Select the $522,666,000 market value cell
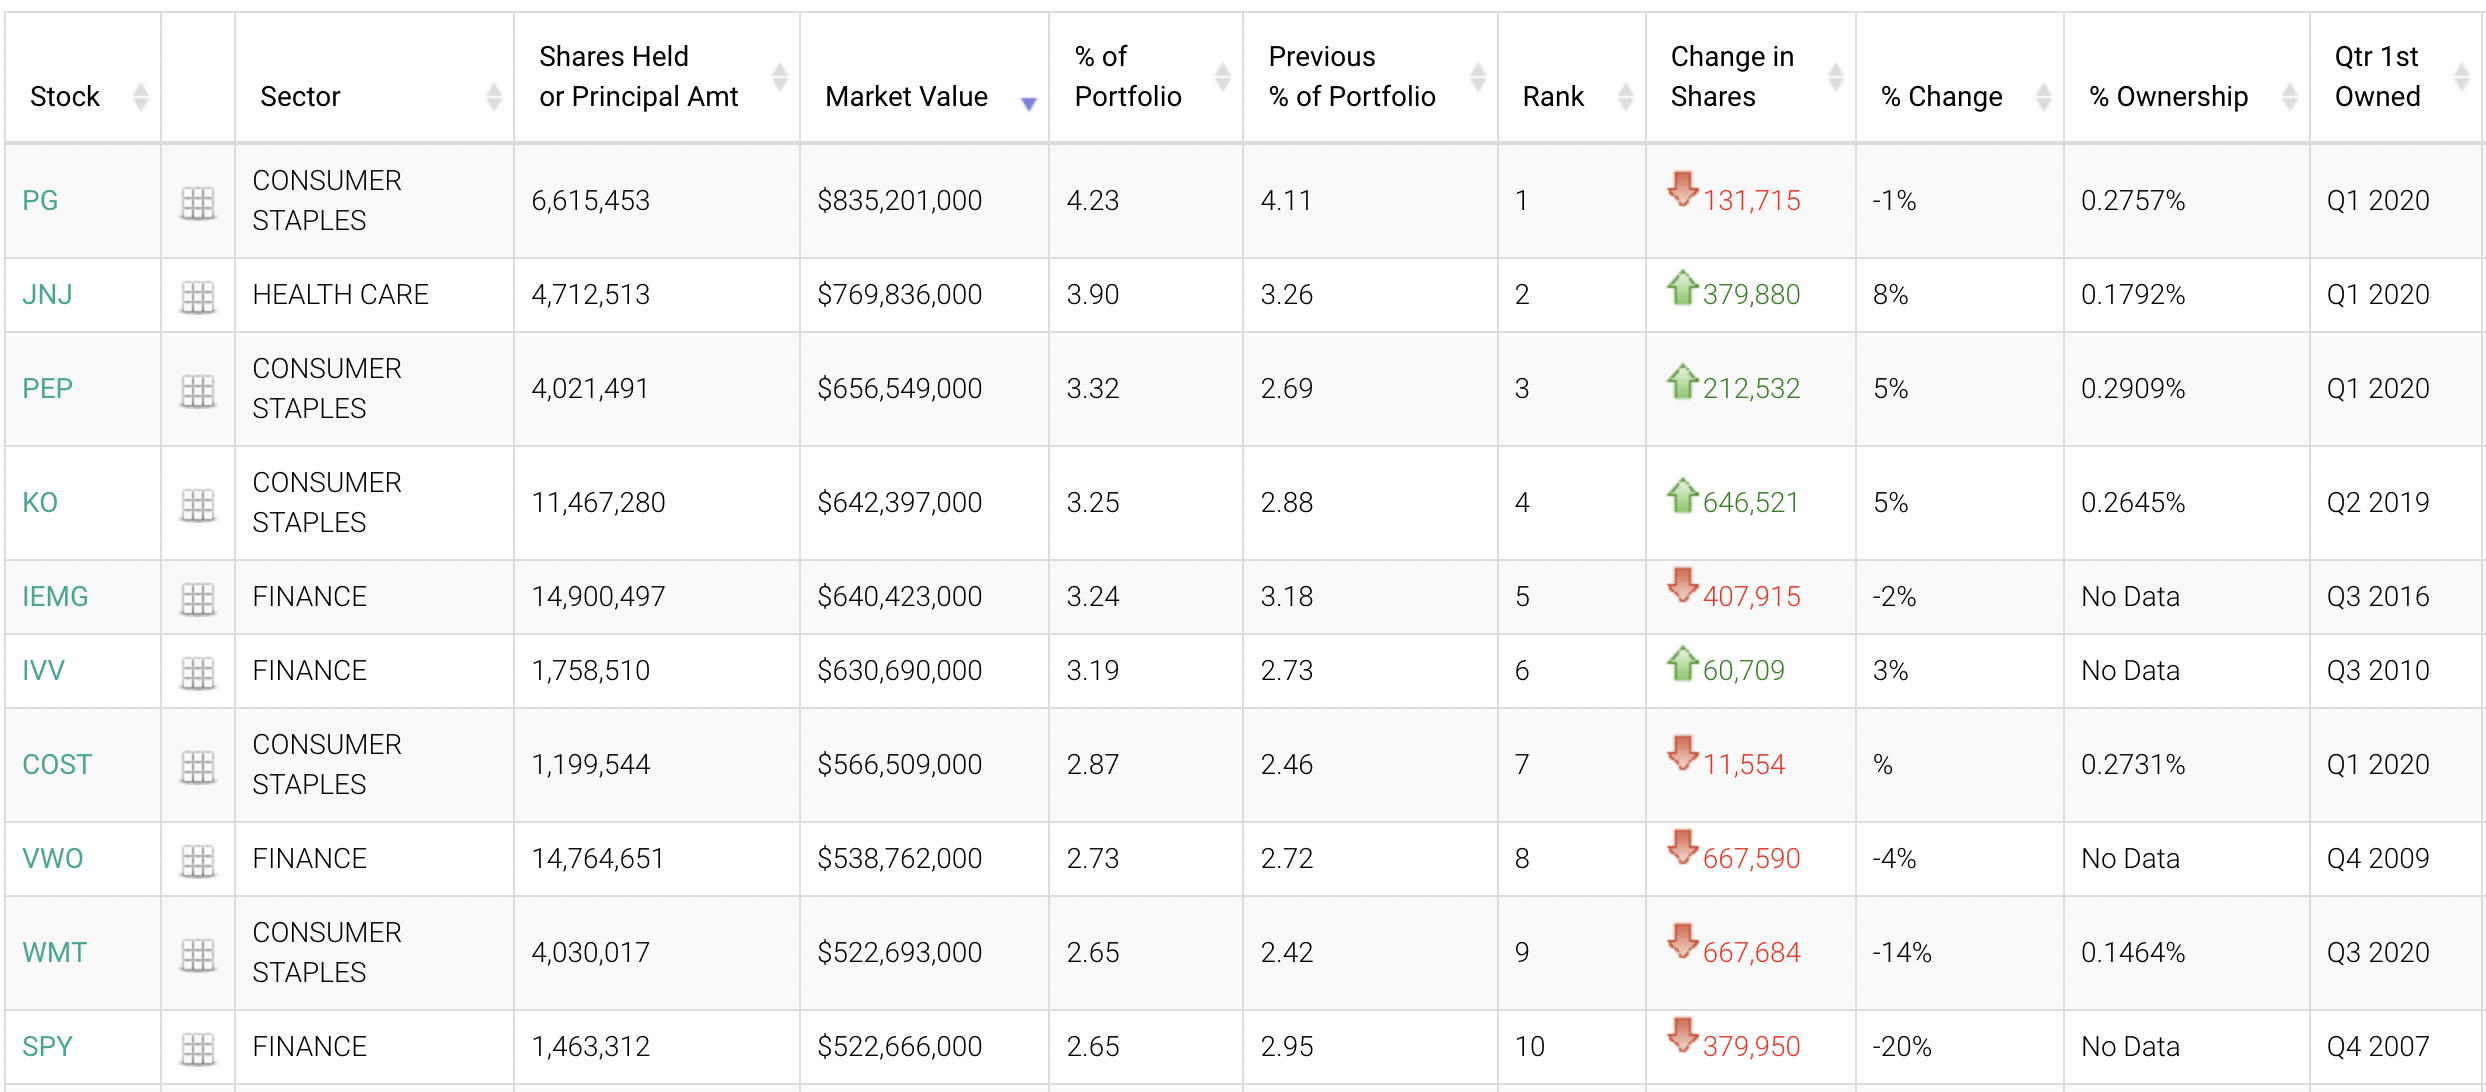The height and width of the screenshot is (1092, 2486). click(x=924, y=1046)
